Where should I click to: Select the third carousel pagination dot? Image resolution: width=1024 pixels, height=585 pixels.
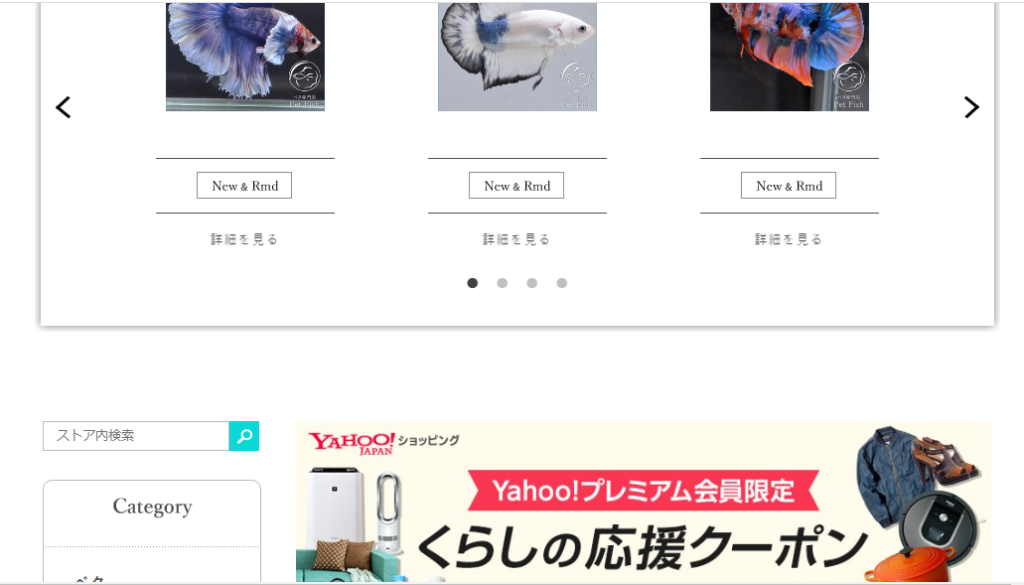click(x=532, y=283)
